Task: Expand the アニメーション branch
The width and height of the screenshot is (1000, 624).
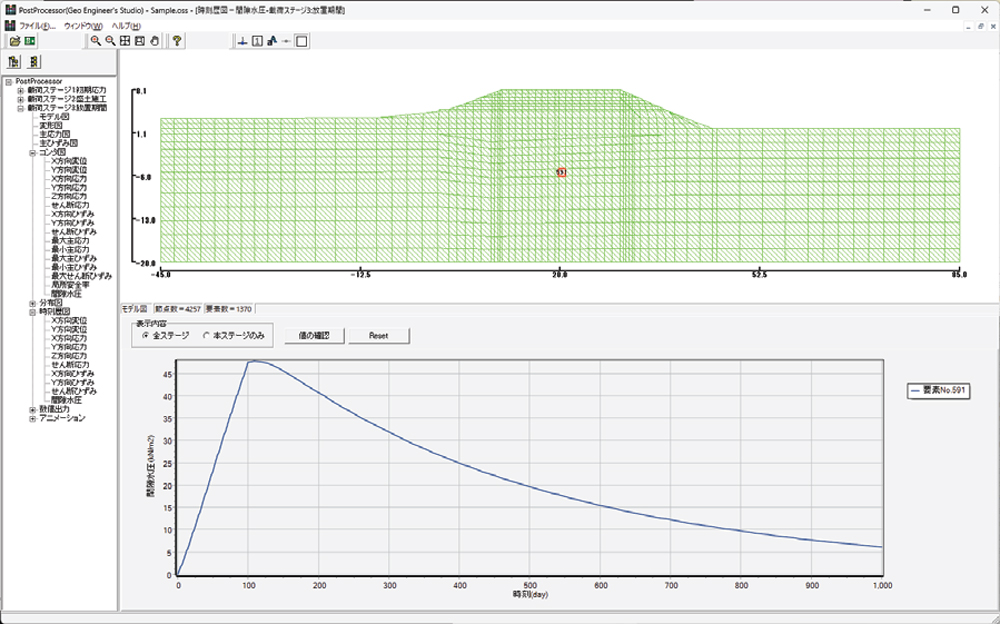Action: point(33,419)
